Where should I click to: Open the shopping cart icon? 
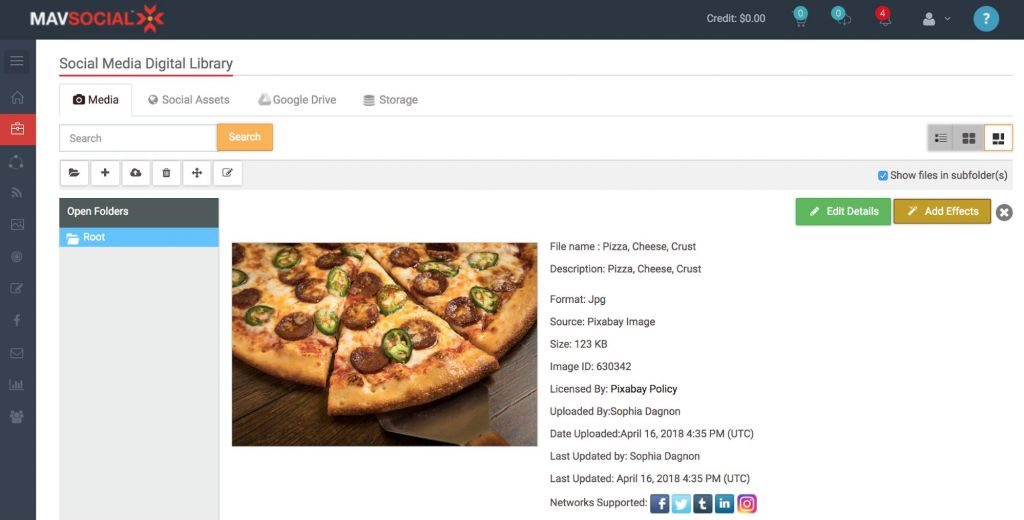(x=800, y=18)
